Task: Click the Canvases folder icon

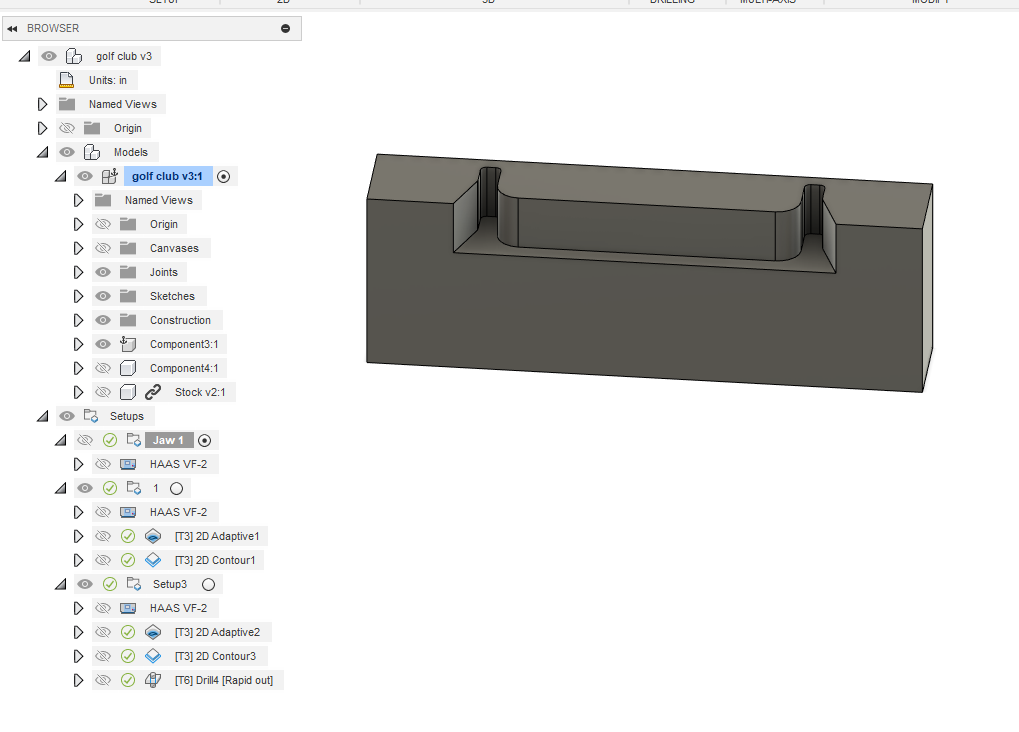Action: click(x=128, y=248)
